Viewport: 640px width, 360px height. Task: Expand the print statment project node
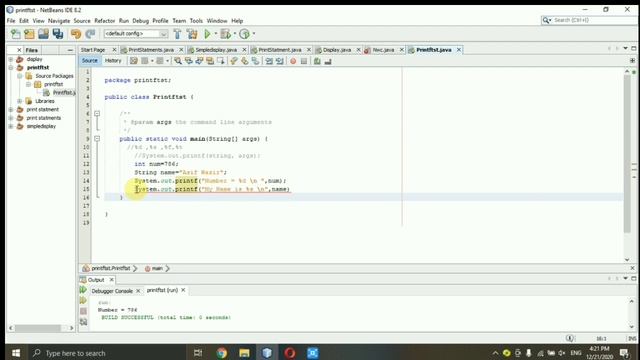coord(11,109)
